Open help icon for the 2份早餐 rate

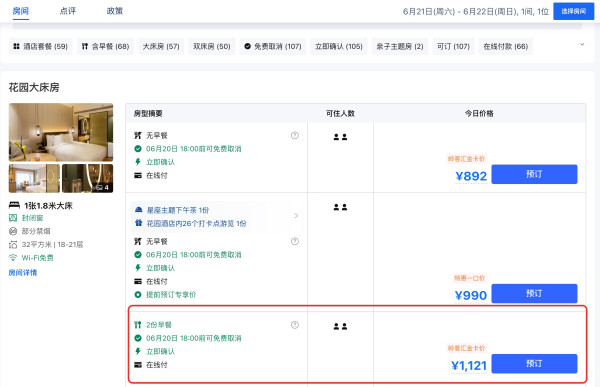click(x=295, y=325)
